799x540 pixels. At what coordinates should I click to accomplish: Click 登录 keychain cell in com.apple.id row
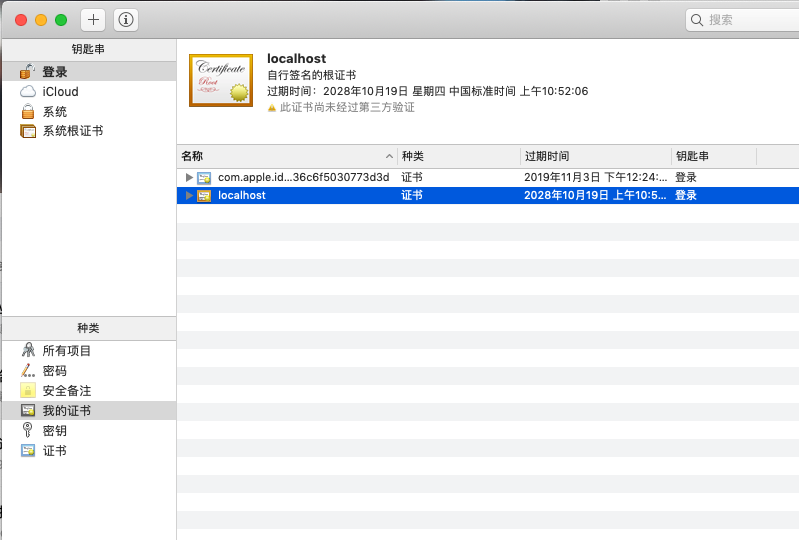pyautogui.click(x=686, y=177)
